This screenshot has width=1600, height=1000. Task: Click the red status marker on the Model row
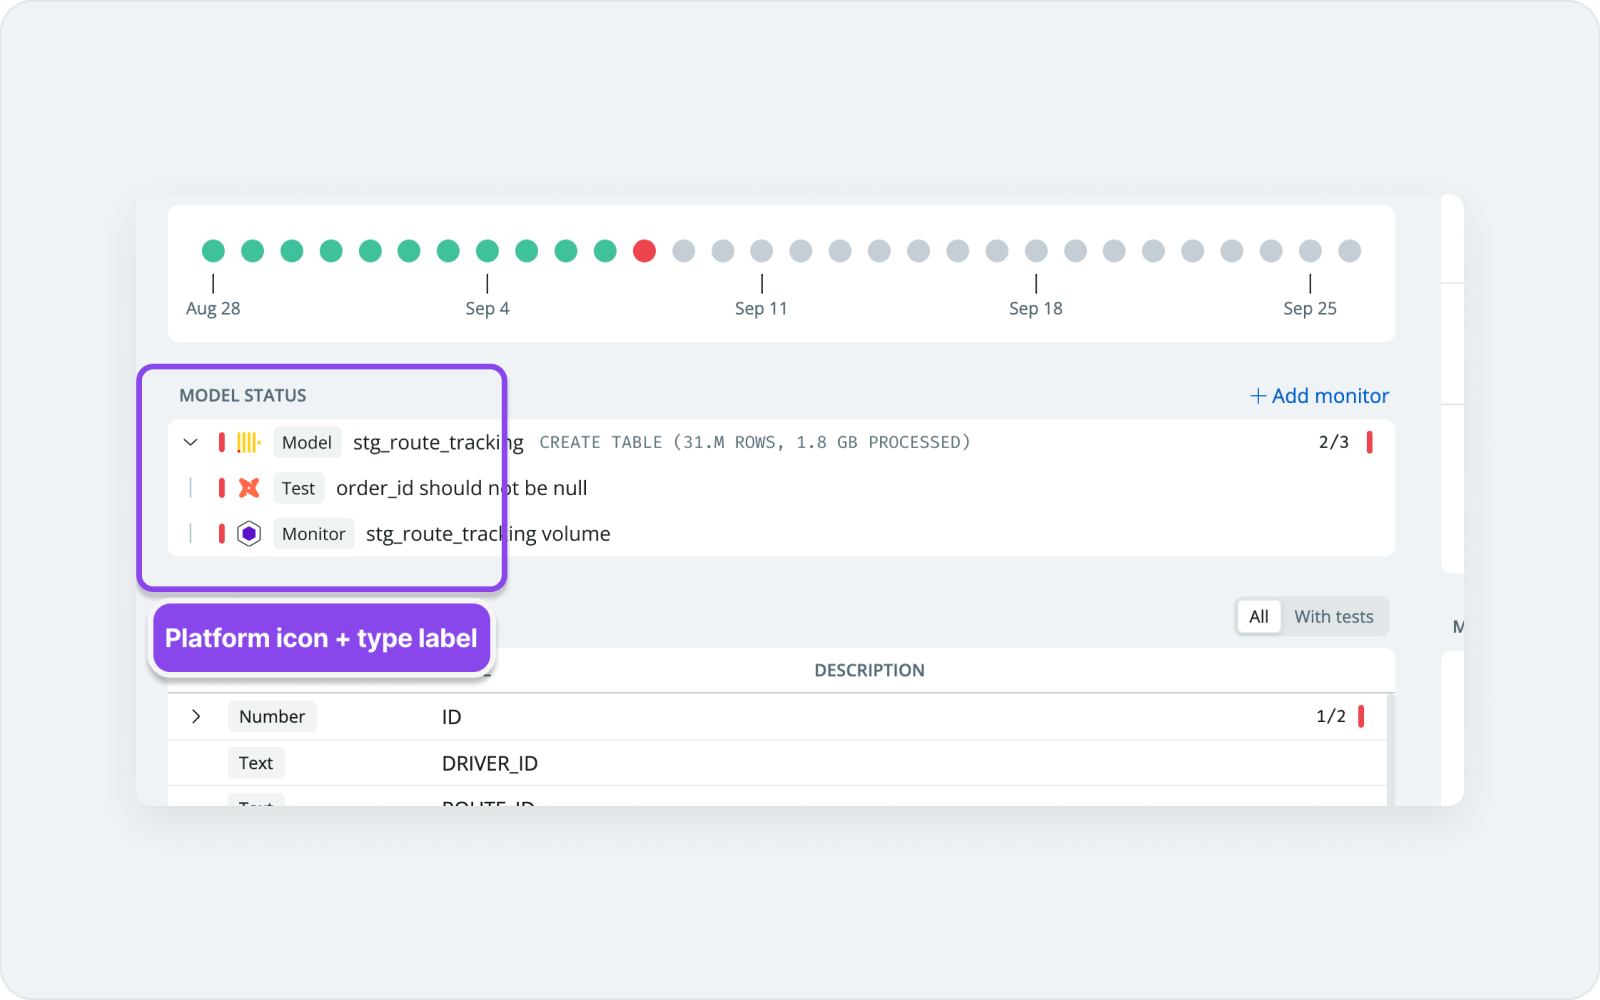point(222,442)
